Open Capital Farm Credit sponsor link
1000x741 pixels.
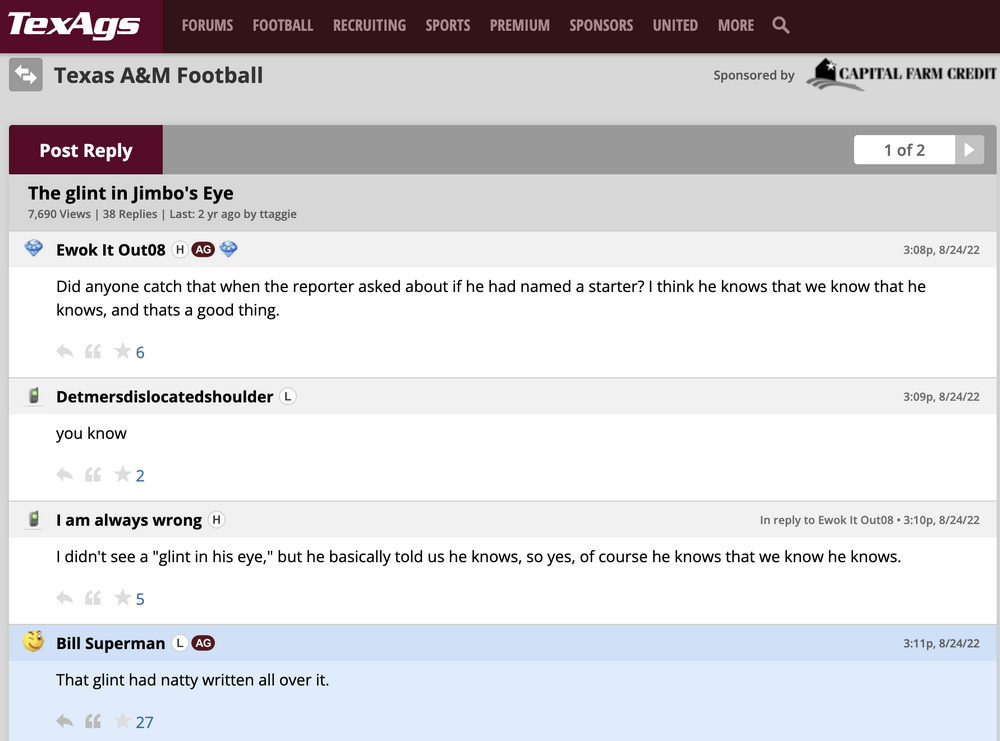[902, 75]
